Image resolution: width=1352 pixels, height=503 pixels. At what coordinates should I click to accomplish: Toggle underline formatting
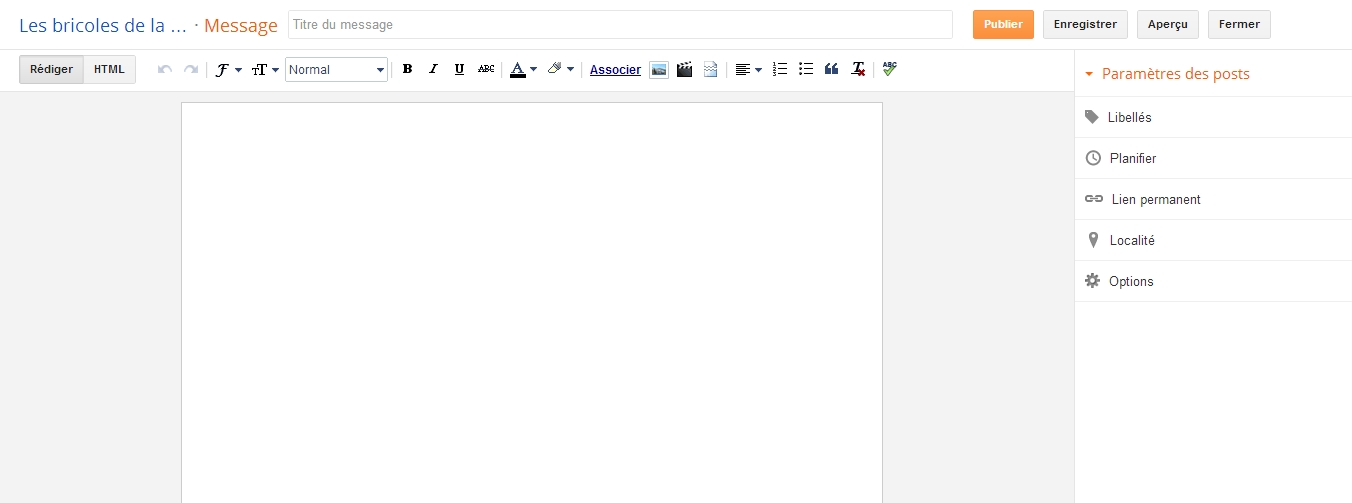coord(459,69)
